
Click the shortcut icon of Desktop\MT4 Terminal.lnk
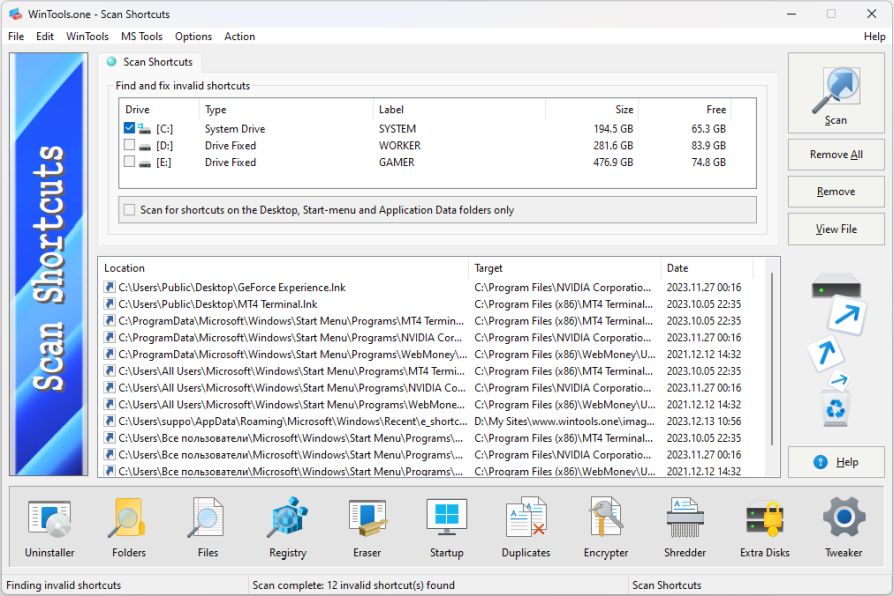coord(109,304)
